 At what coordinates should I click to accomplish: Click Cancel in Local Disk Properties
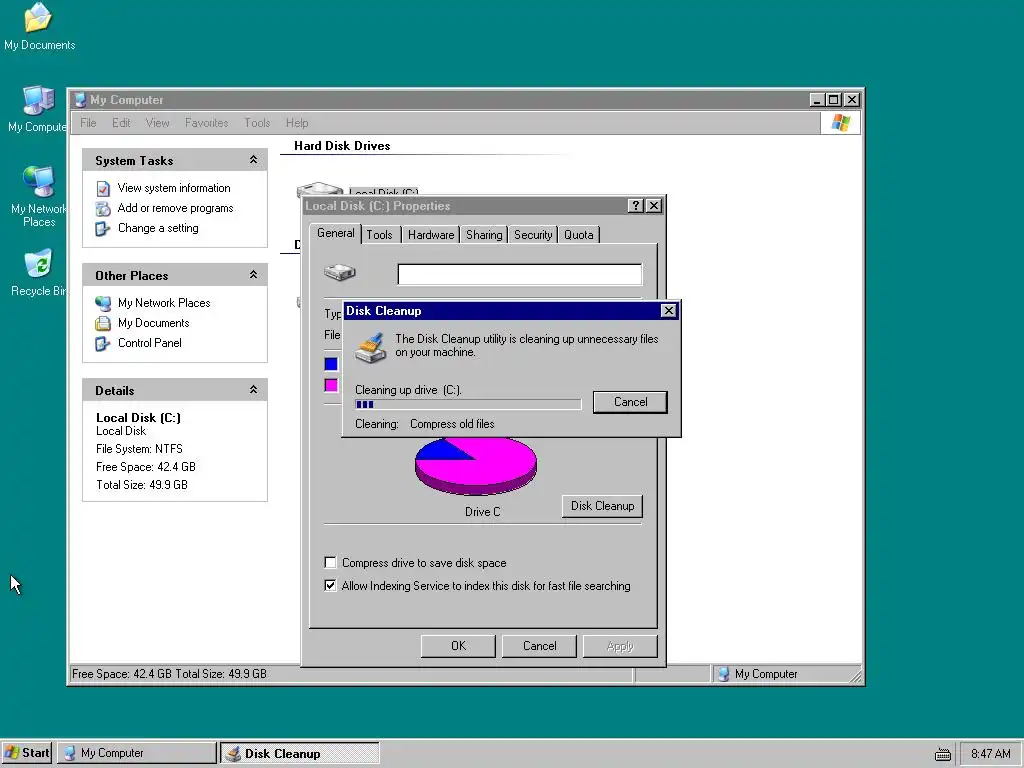point(539,646)
